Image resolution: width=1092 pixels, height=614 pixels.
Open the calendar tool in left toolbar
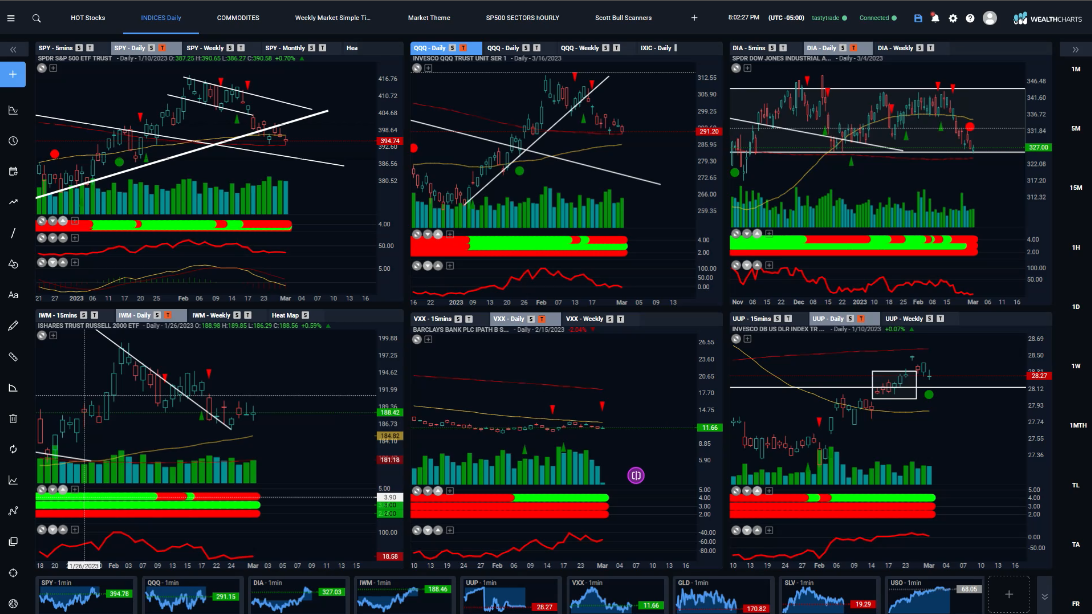(13, 171)
